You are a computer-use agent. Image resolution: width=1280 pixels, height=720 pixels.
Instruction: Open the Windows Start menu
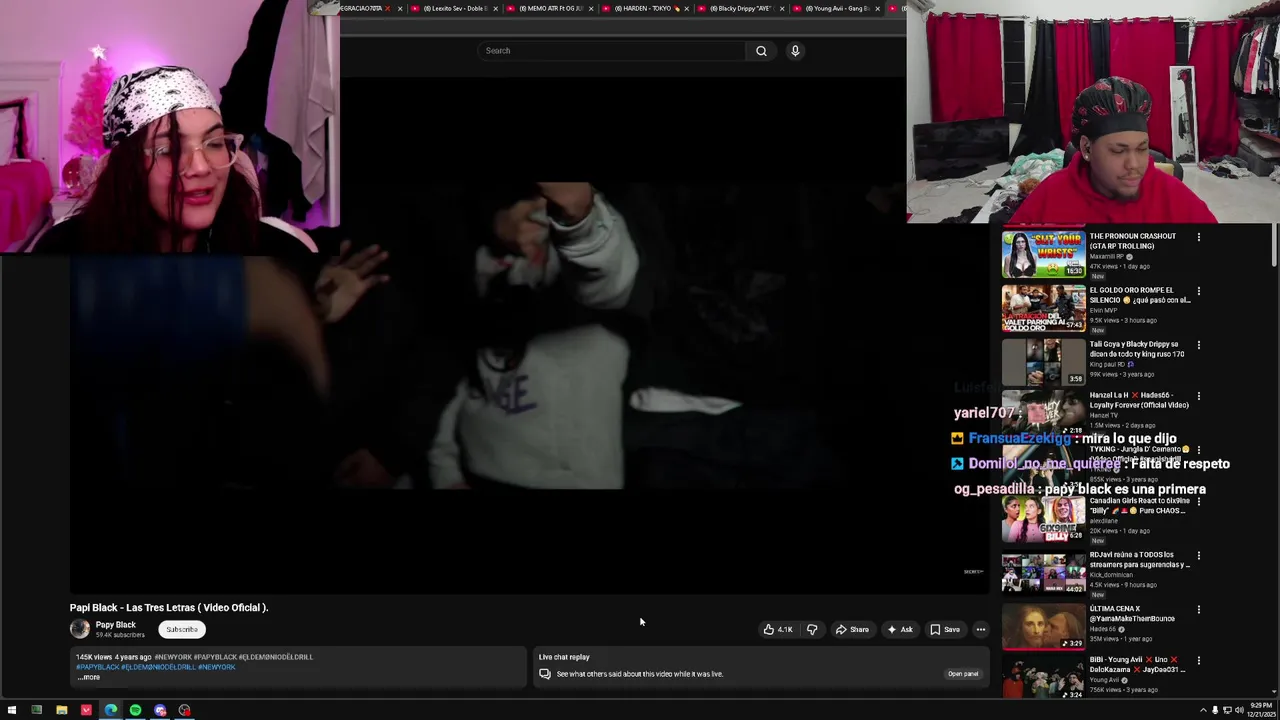[x=12, y=711]
